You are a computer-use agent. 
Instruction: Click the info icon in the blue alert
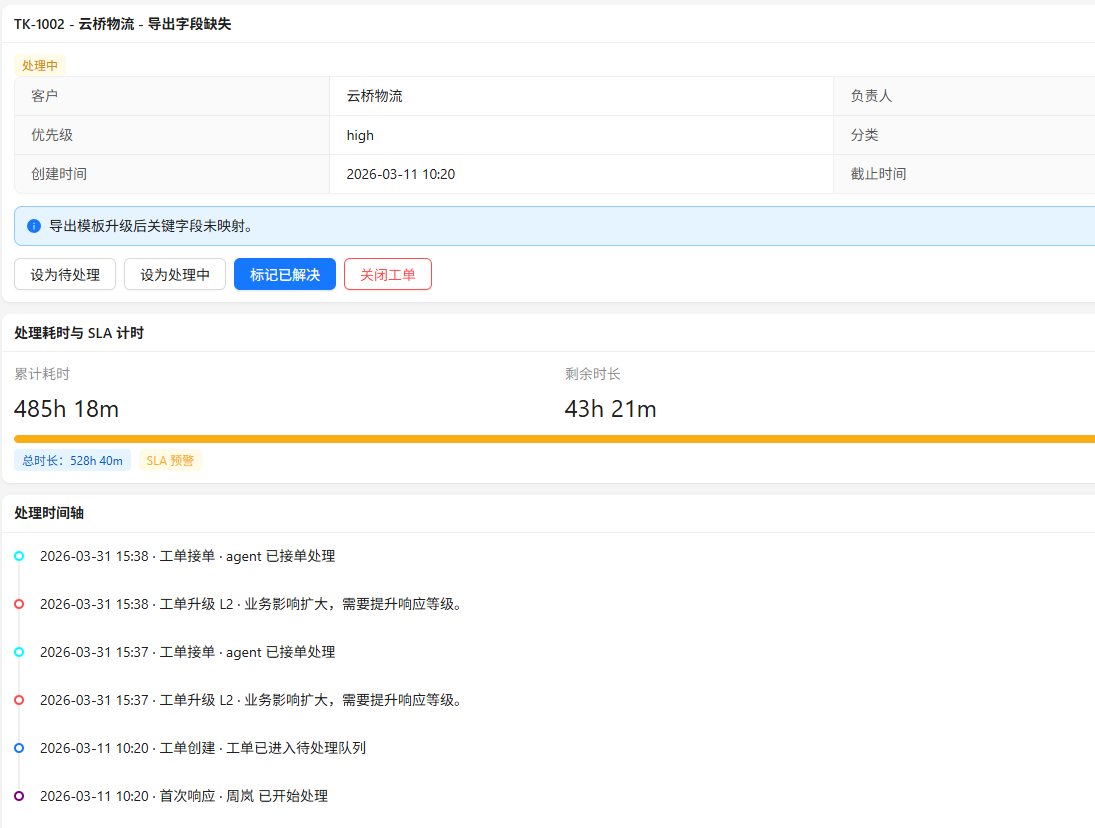click(34, 226)
